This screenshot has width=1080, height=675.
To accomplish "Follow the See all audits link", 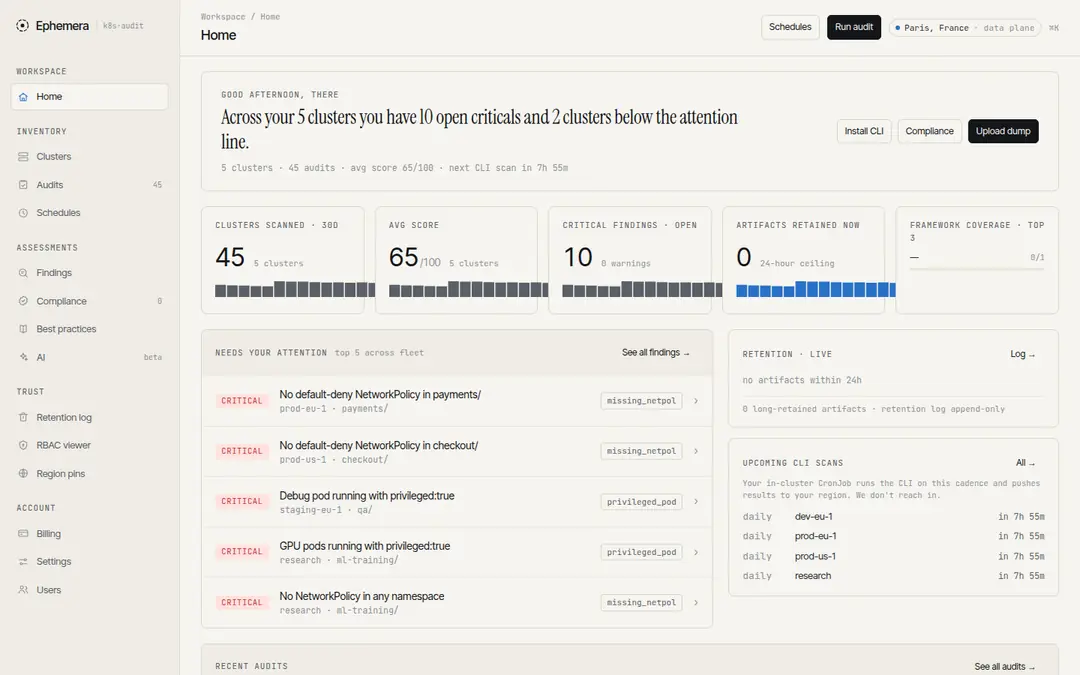I will coord(1004,667).
